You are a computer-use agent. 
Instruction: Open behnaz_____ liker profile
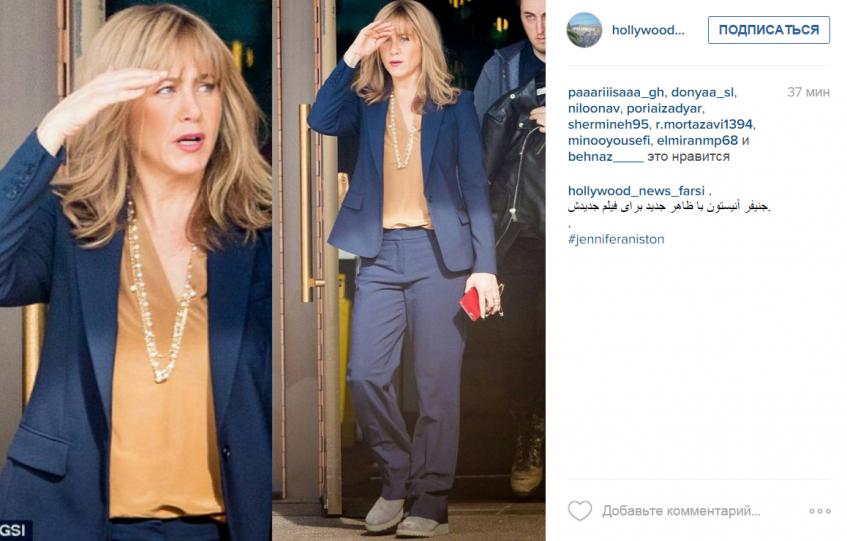(x=606, y=157)
